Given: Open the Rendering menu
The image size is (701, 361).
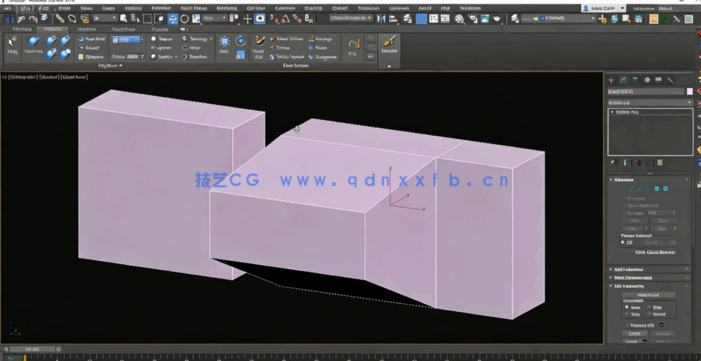Looking at the screenshot, I should (x=227, y=8).
